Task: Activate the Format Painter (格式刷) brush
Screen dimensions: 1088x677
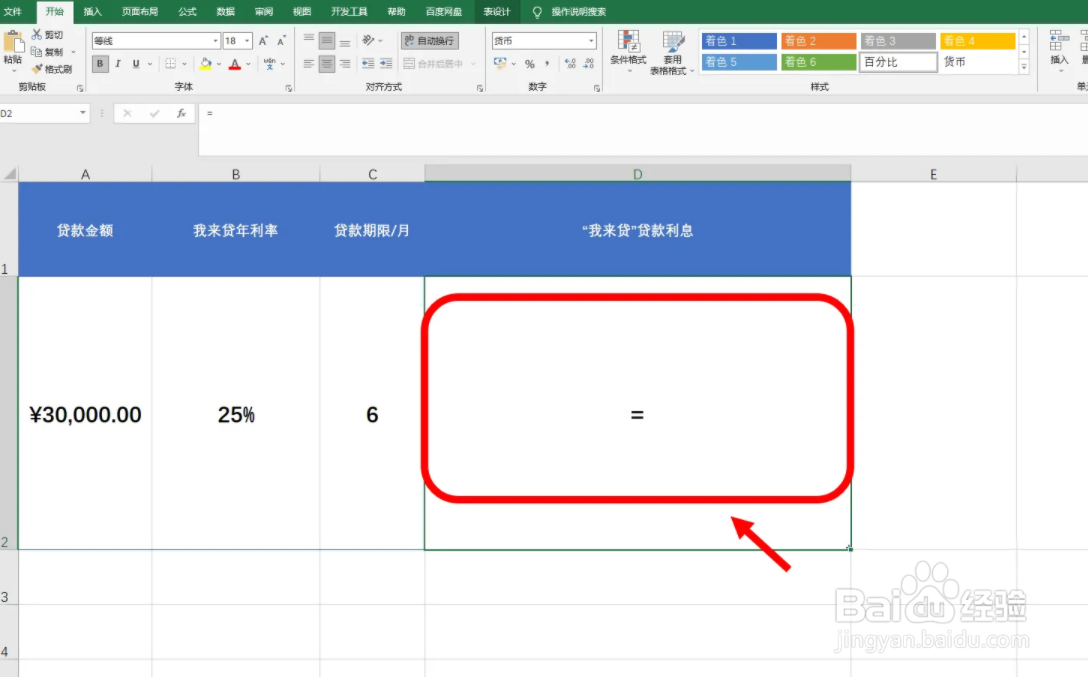Action: (x=37, y=69)
